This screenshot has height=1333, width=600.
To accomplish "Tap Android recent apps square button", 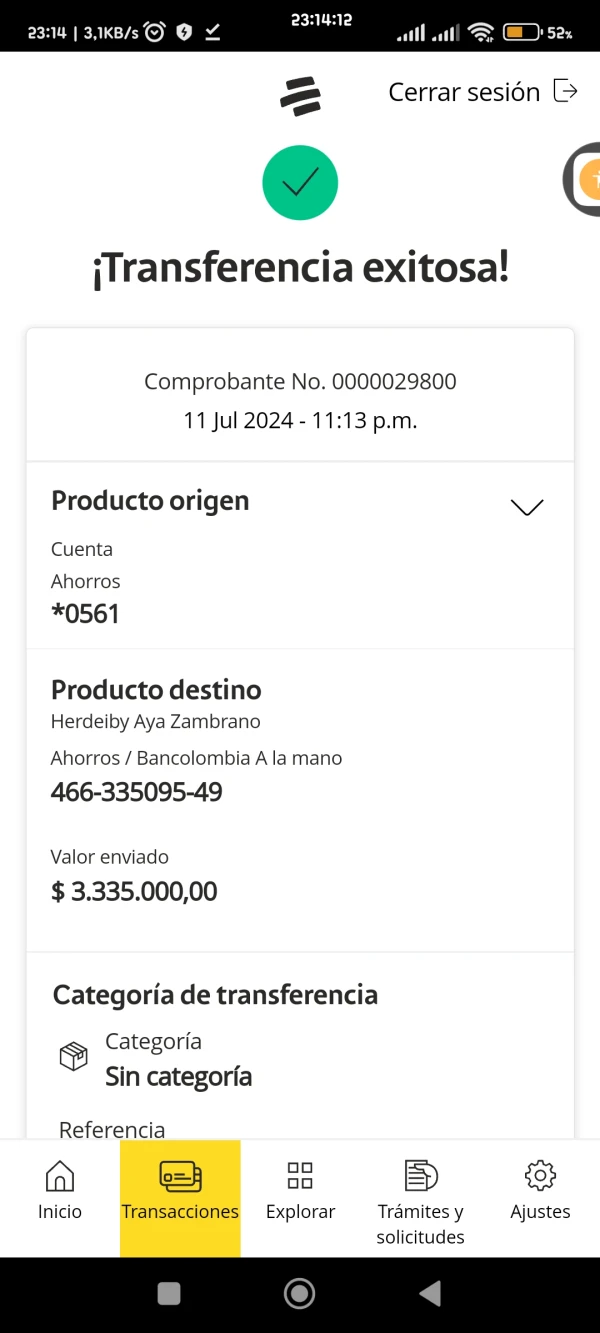I will 169,1294.
